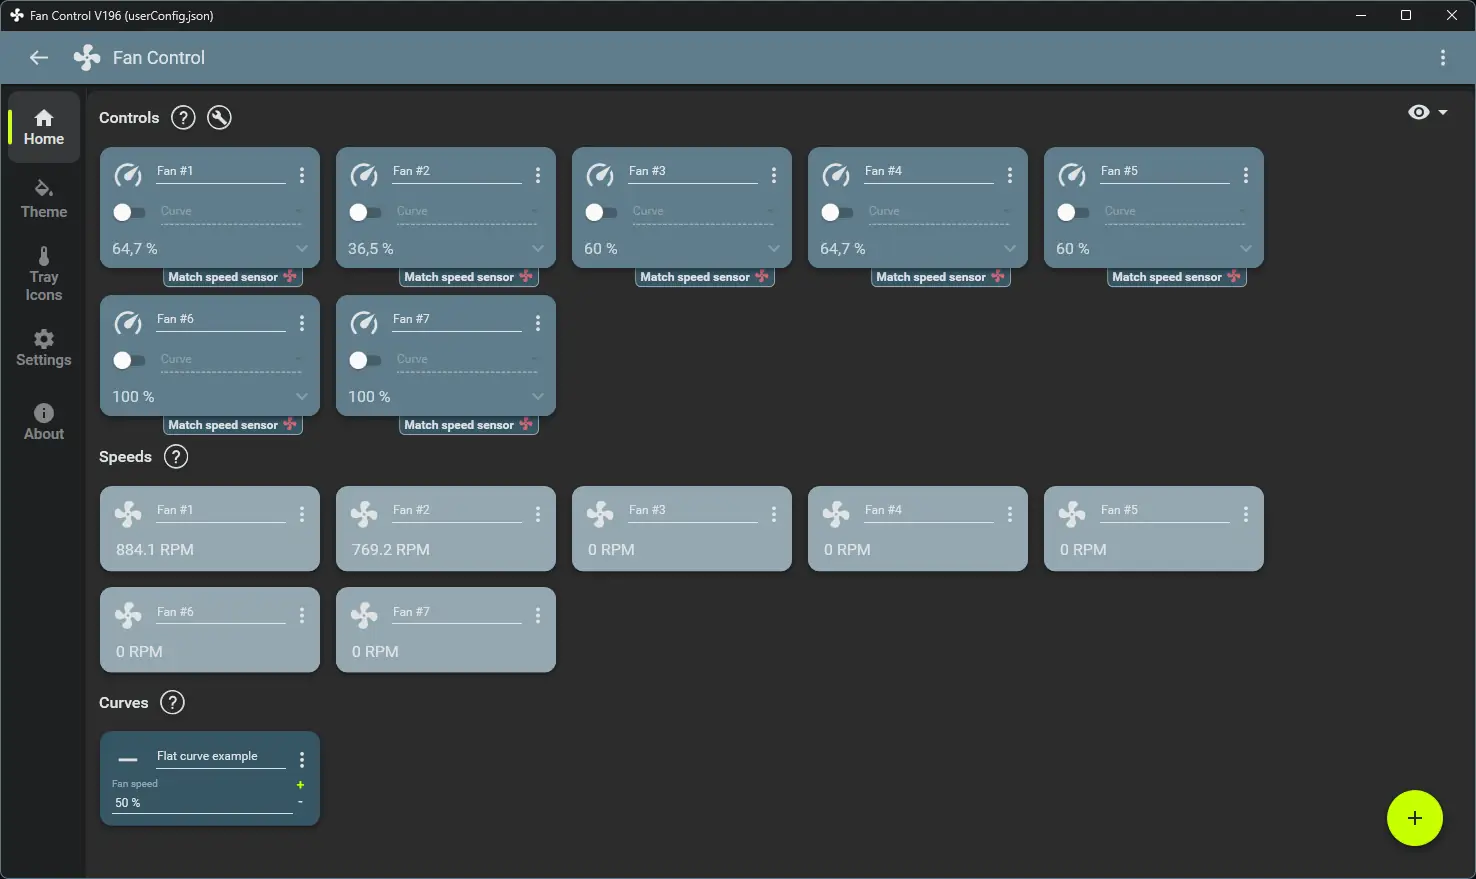The height and width of the screenshot is (879, 1476).
Task: Toggle manual control switch for Fan #1
Action: click(129, 212)
